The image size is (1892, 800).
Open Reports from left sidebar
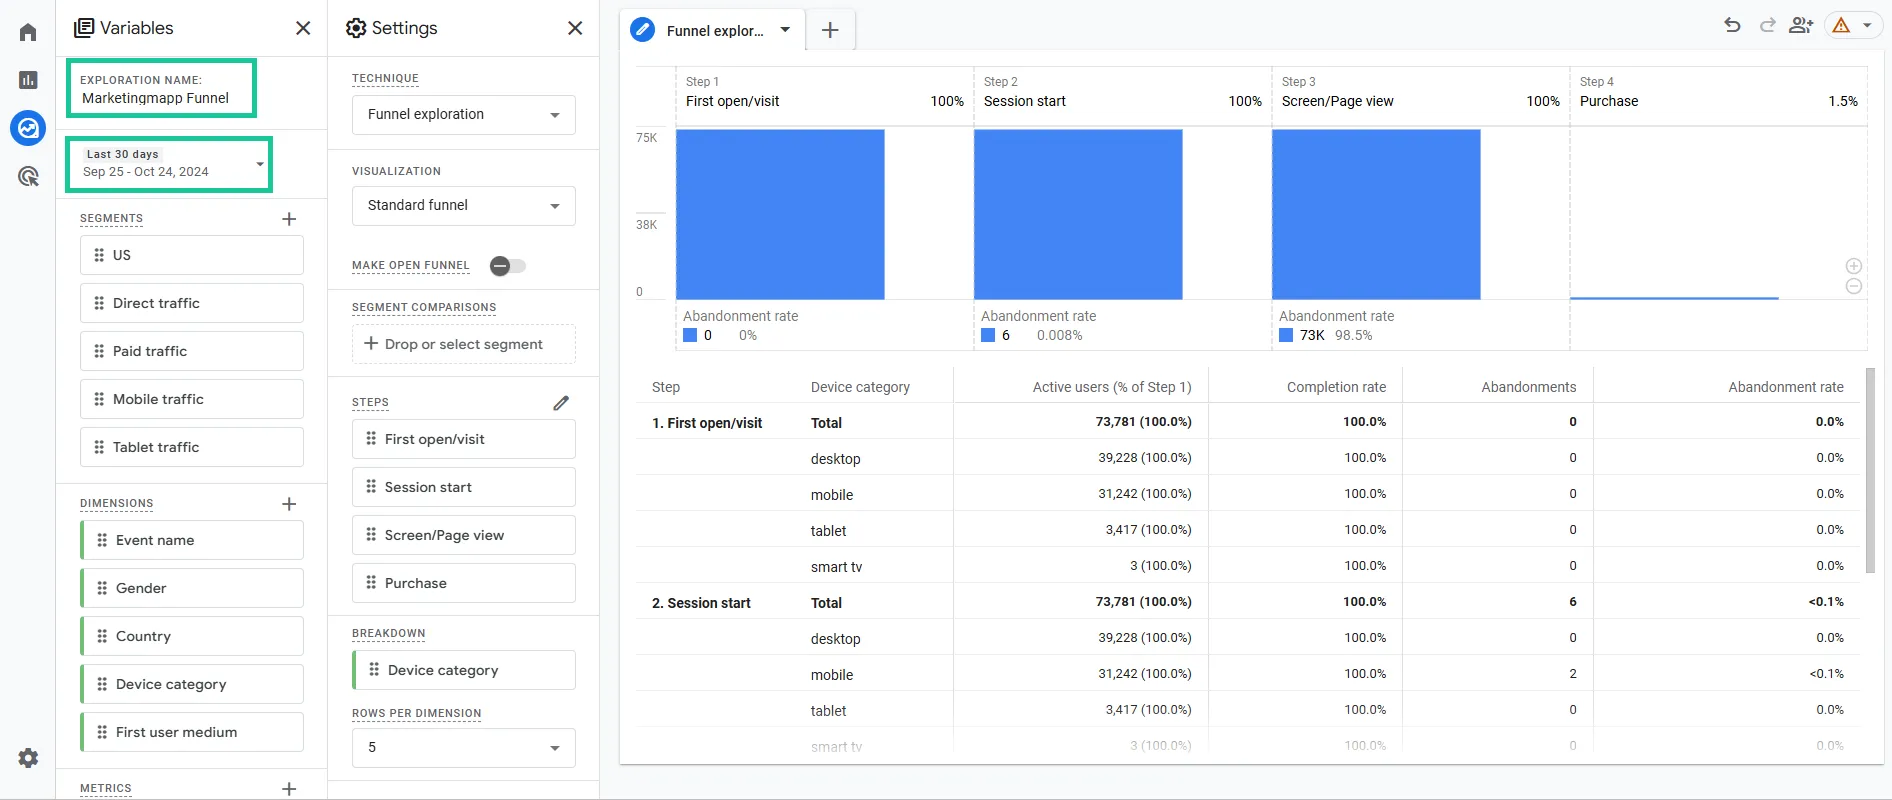tap(28, 80)
